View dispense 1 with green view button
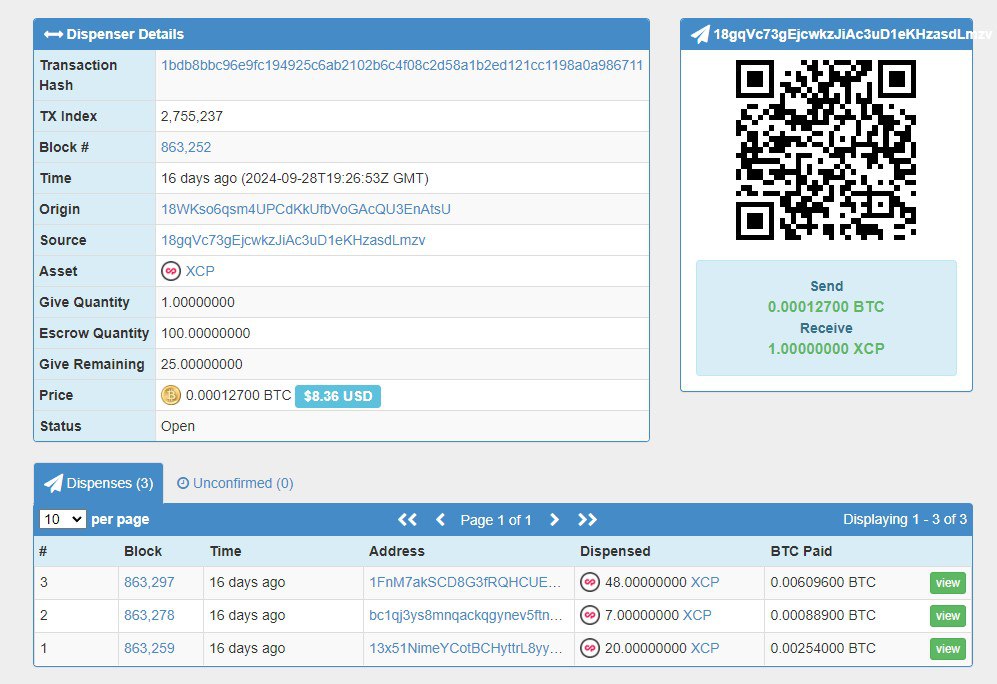The width and height of the screenshot is (997, 684). [947, 649]
